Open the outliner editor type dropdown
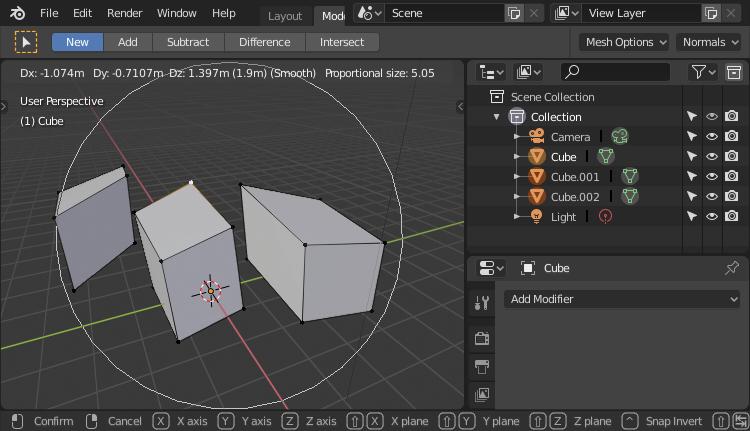Image resolution: width=750 pixels, height=431 pixels. (x=492, y=72)
